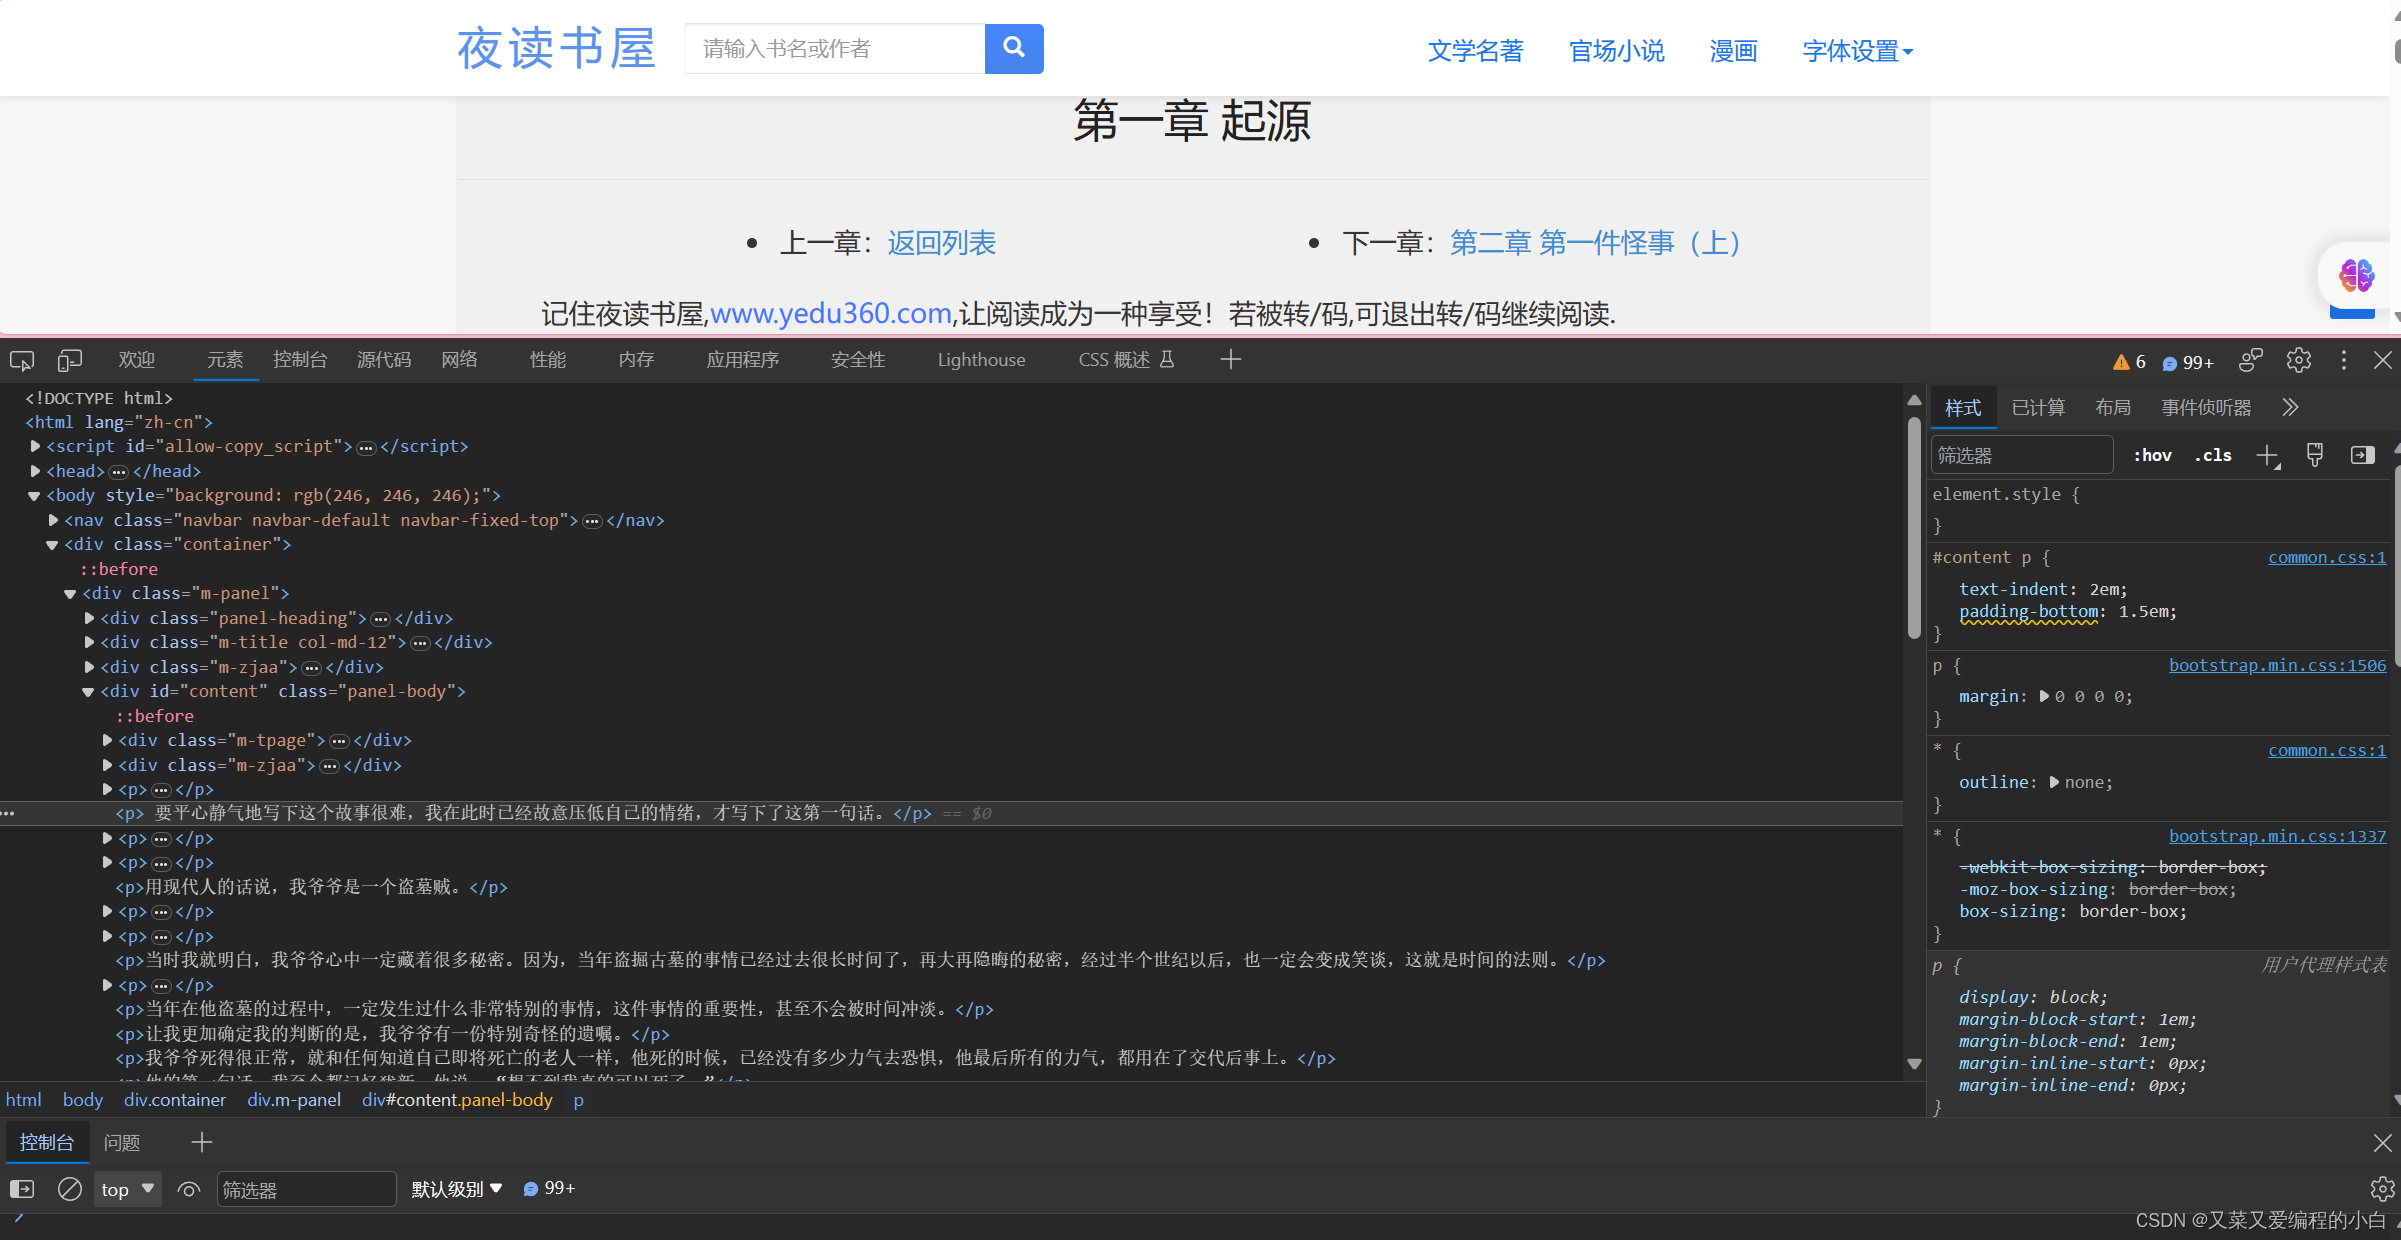Click the clear console icon
This screenshot has height=1240, width=2401.
69,1189
